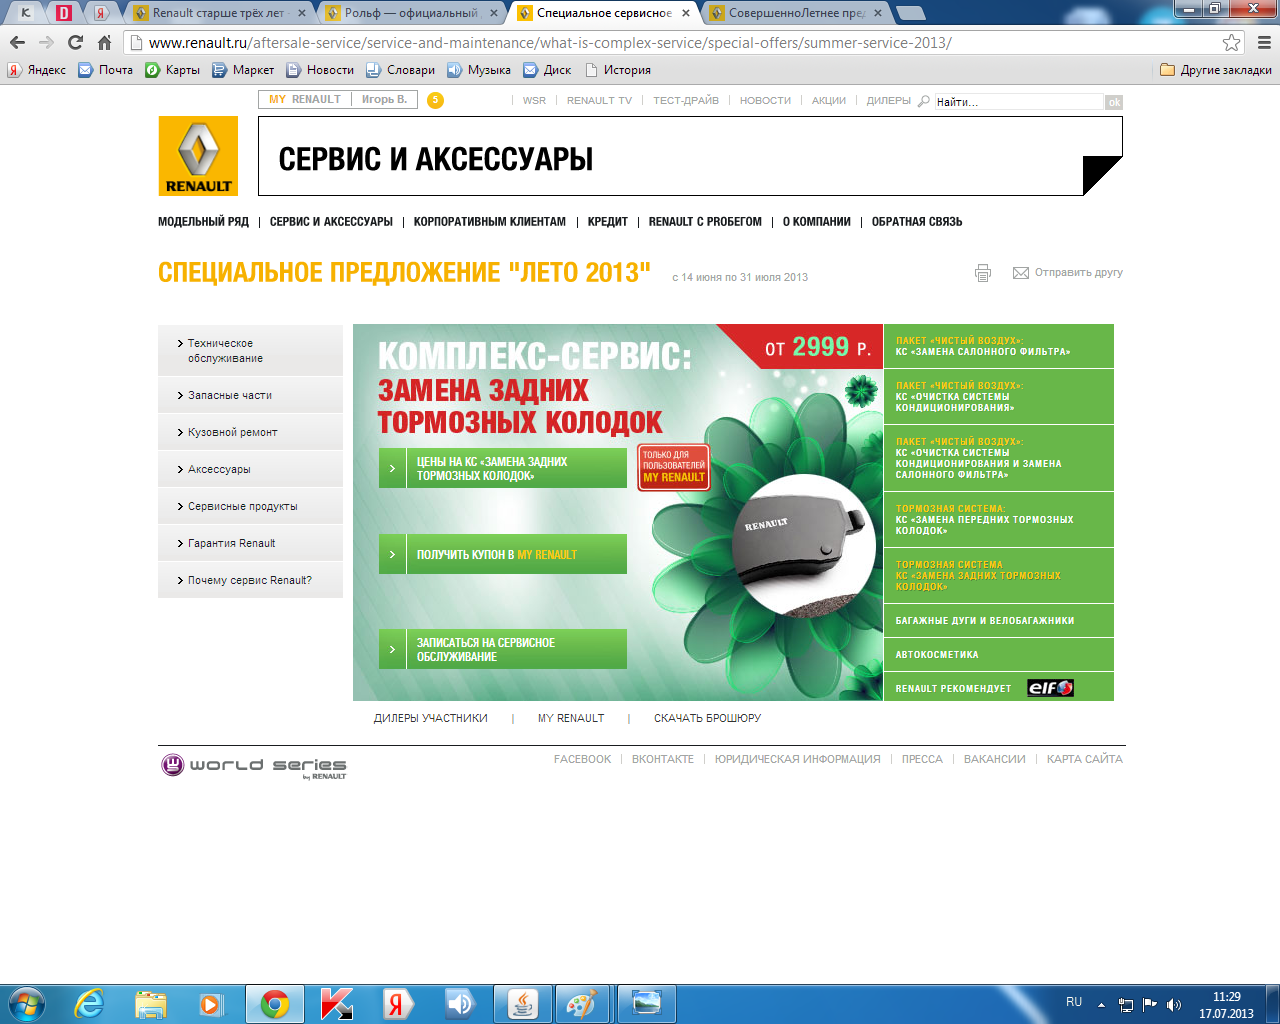Image resolution: width=1280 pixels, height=1024 pixels.
Task: Open the Карты bookmark
Action: [x=172, y=70]
